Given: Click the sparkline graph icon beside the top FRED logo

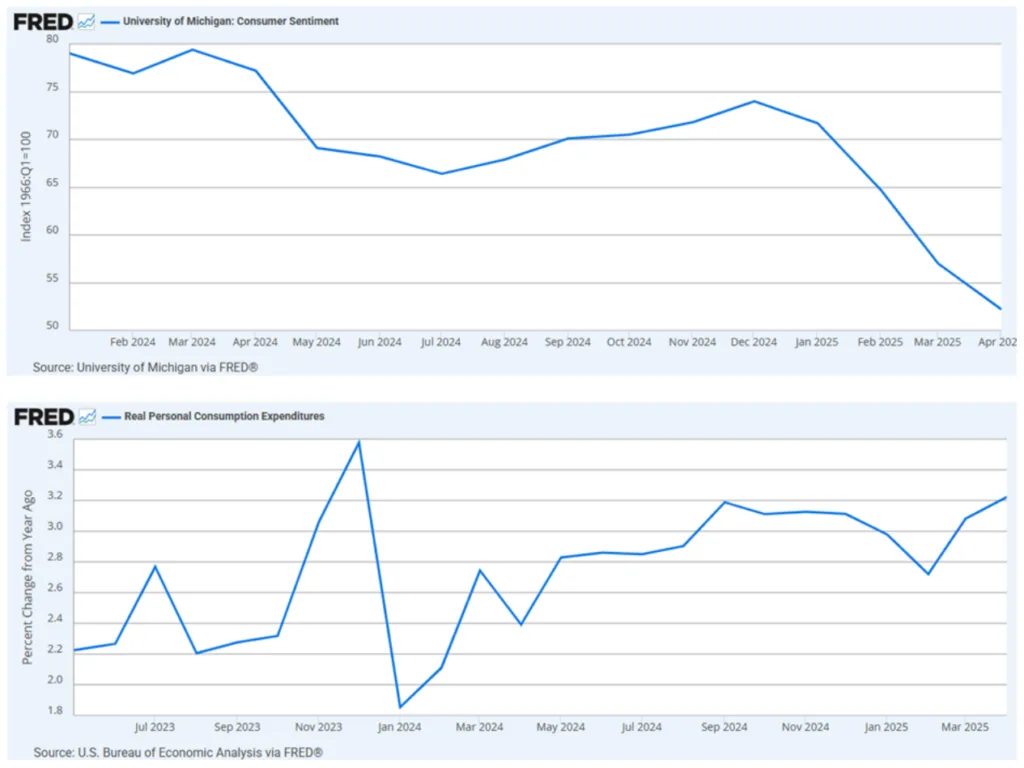Looking at the screenshot, I should [x=84, y=20].
